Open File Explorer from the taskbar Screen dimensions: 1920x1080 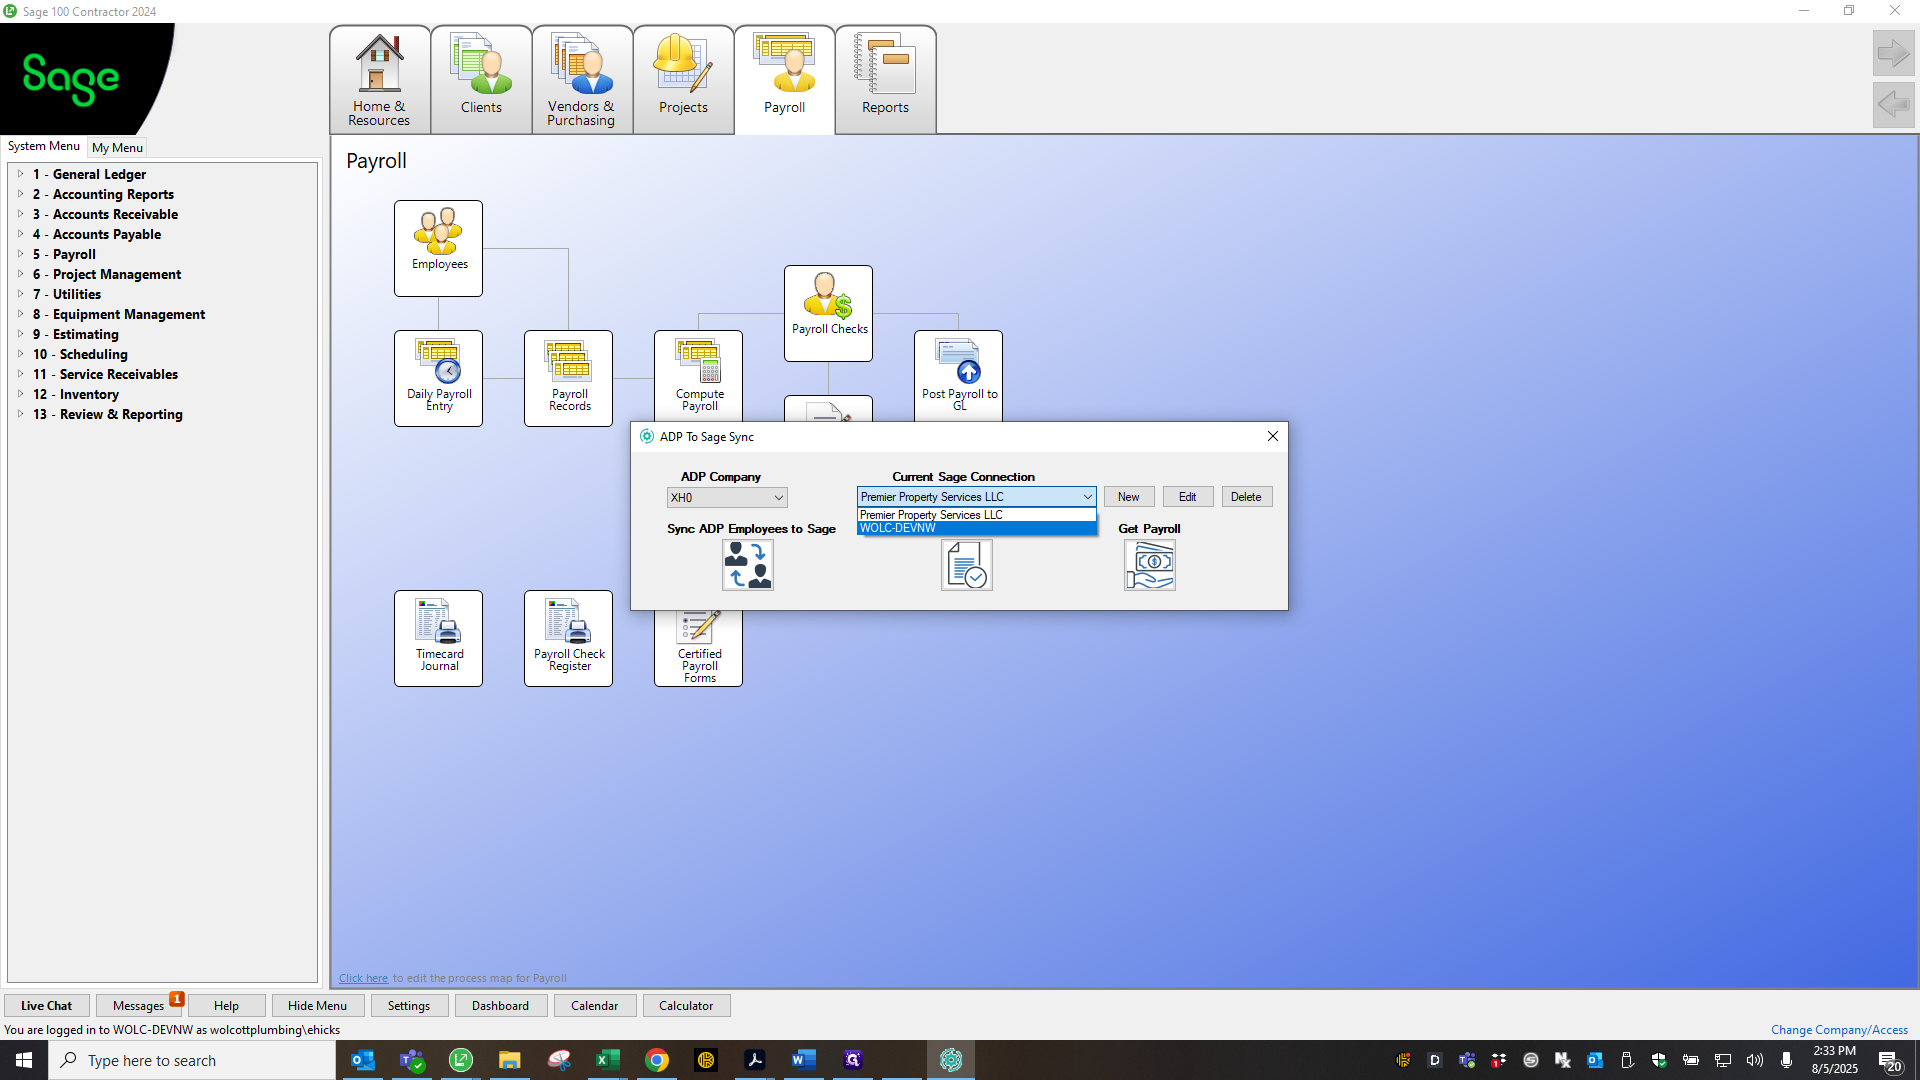pos(510,1060)
